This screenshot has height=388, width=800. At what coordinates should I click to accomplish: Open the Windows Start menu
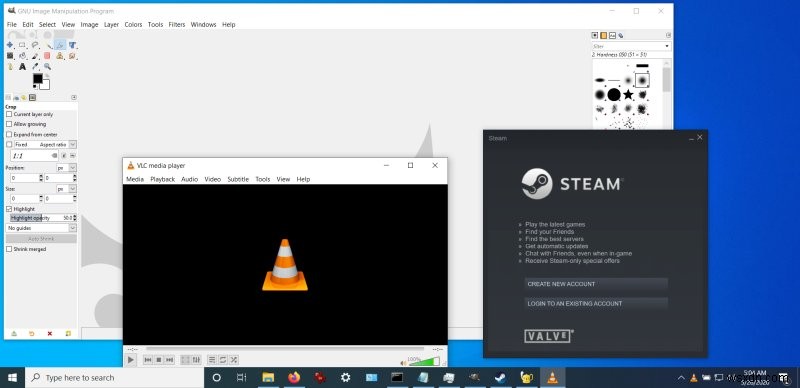point(12,378)
